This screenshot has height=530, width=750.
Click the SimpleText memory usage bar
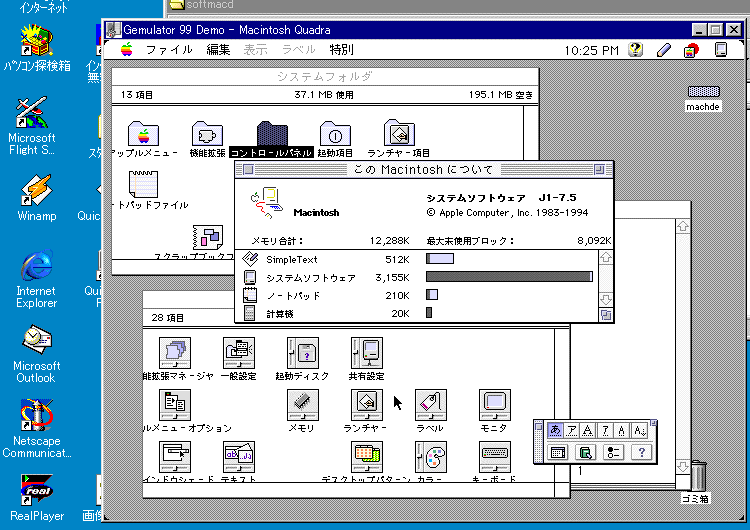pos(440,259)
